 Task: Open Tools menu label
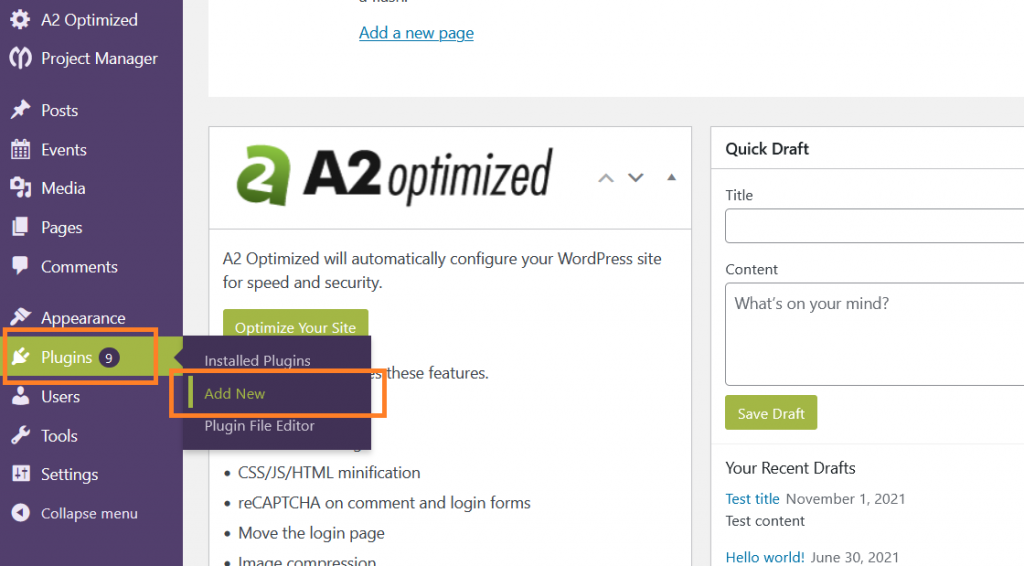click(x=59, y=435)
